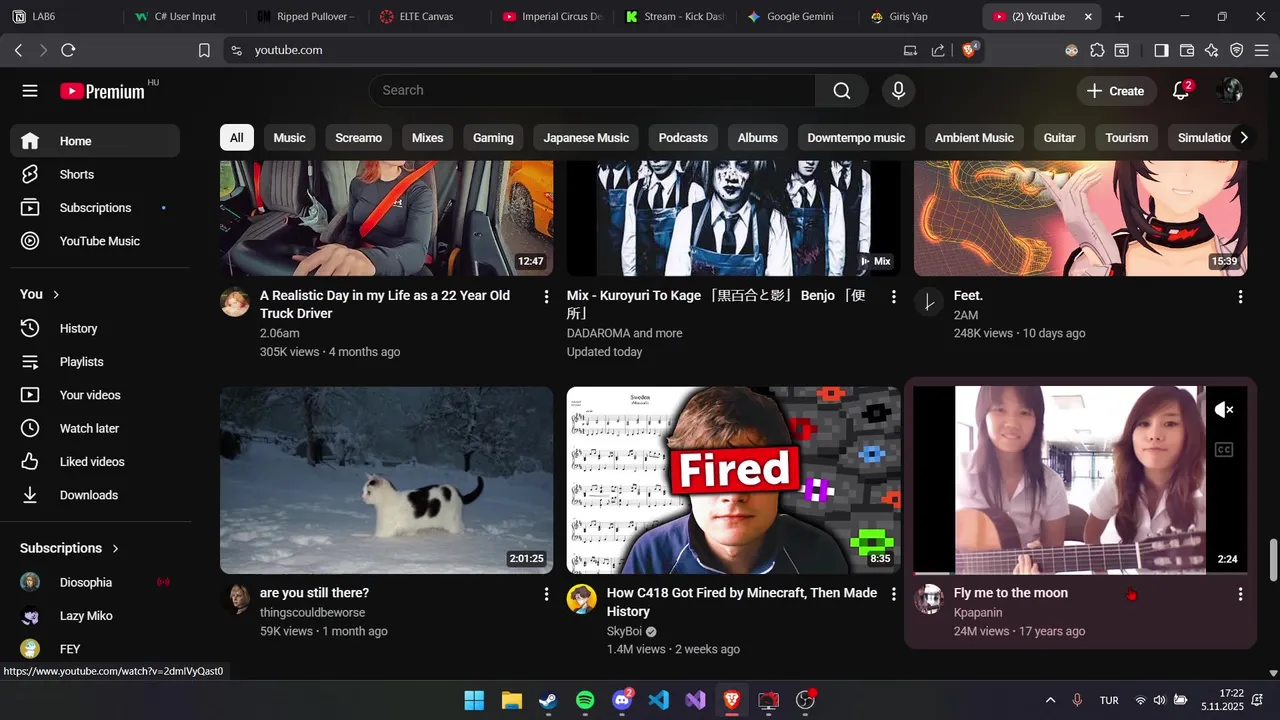Open the notifications bell

click(1181, 91)
